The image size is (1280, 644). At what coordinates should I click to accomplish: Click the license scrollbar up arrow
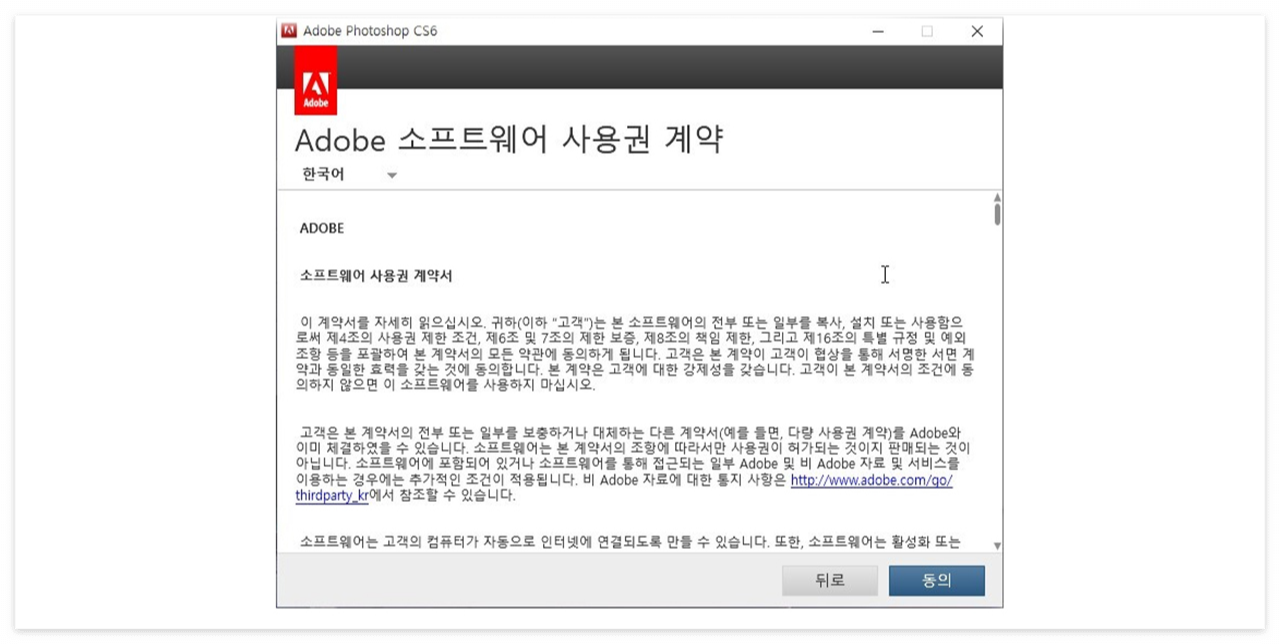(997, 198)
